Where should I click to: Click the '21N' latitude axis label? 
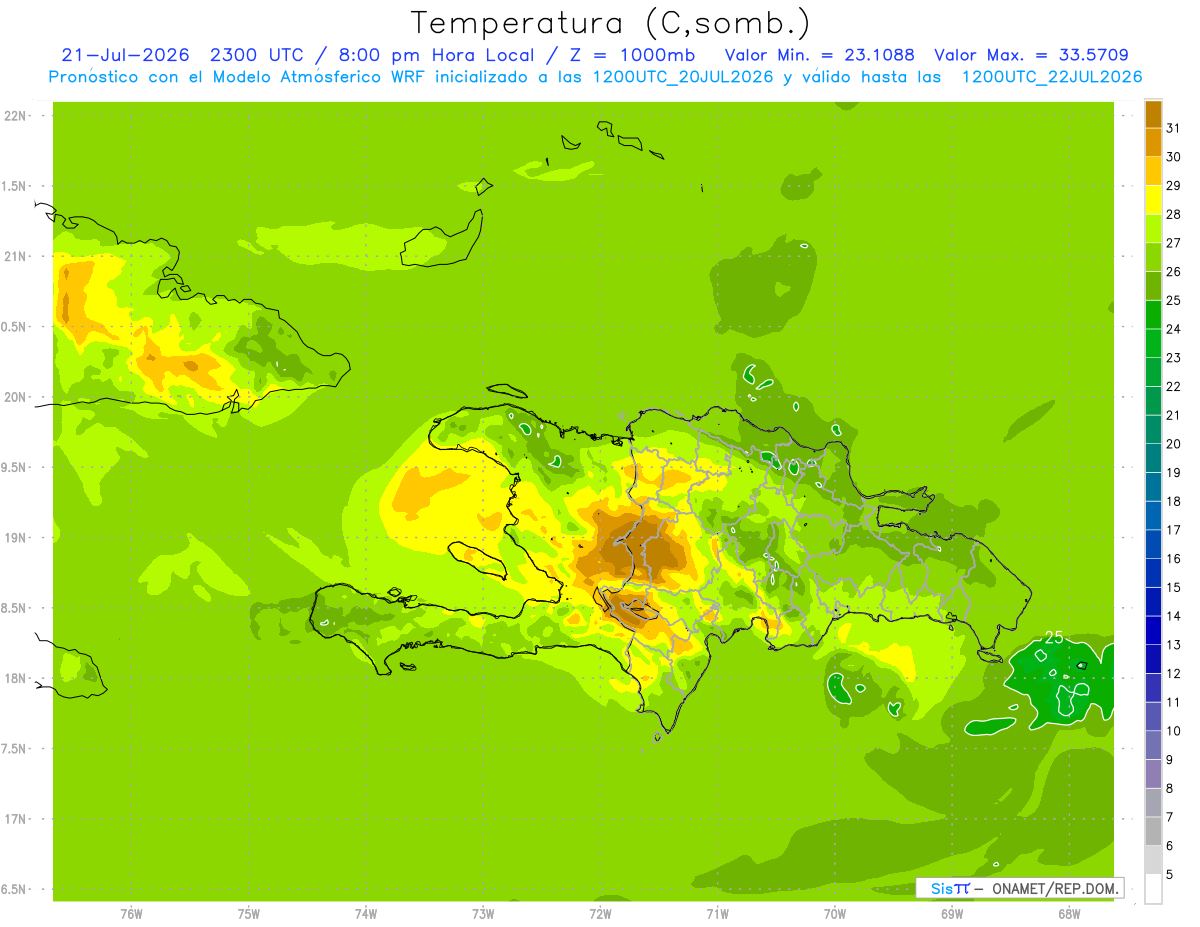(14, 257)
